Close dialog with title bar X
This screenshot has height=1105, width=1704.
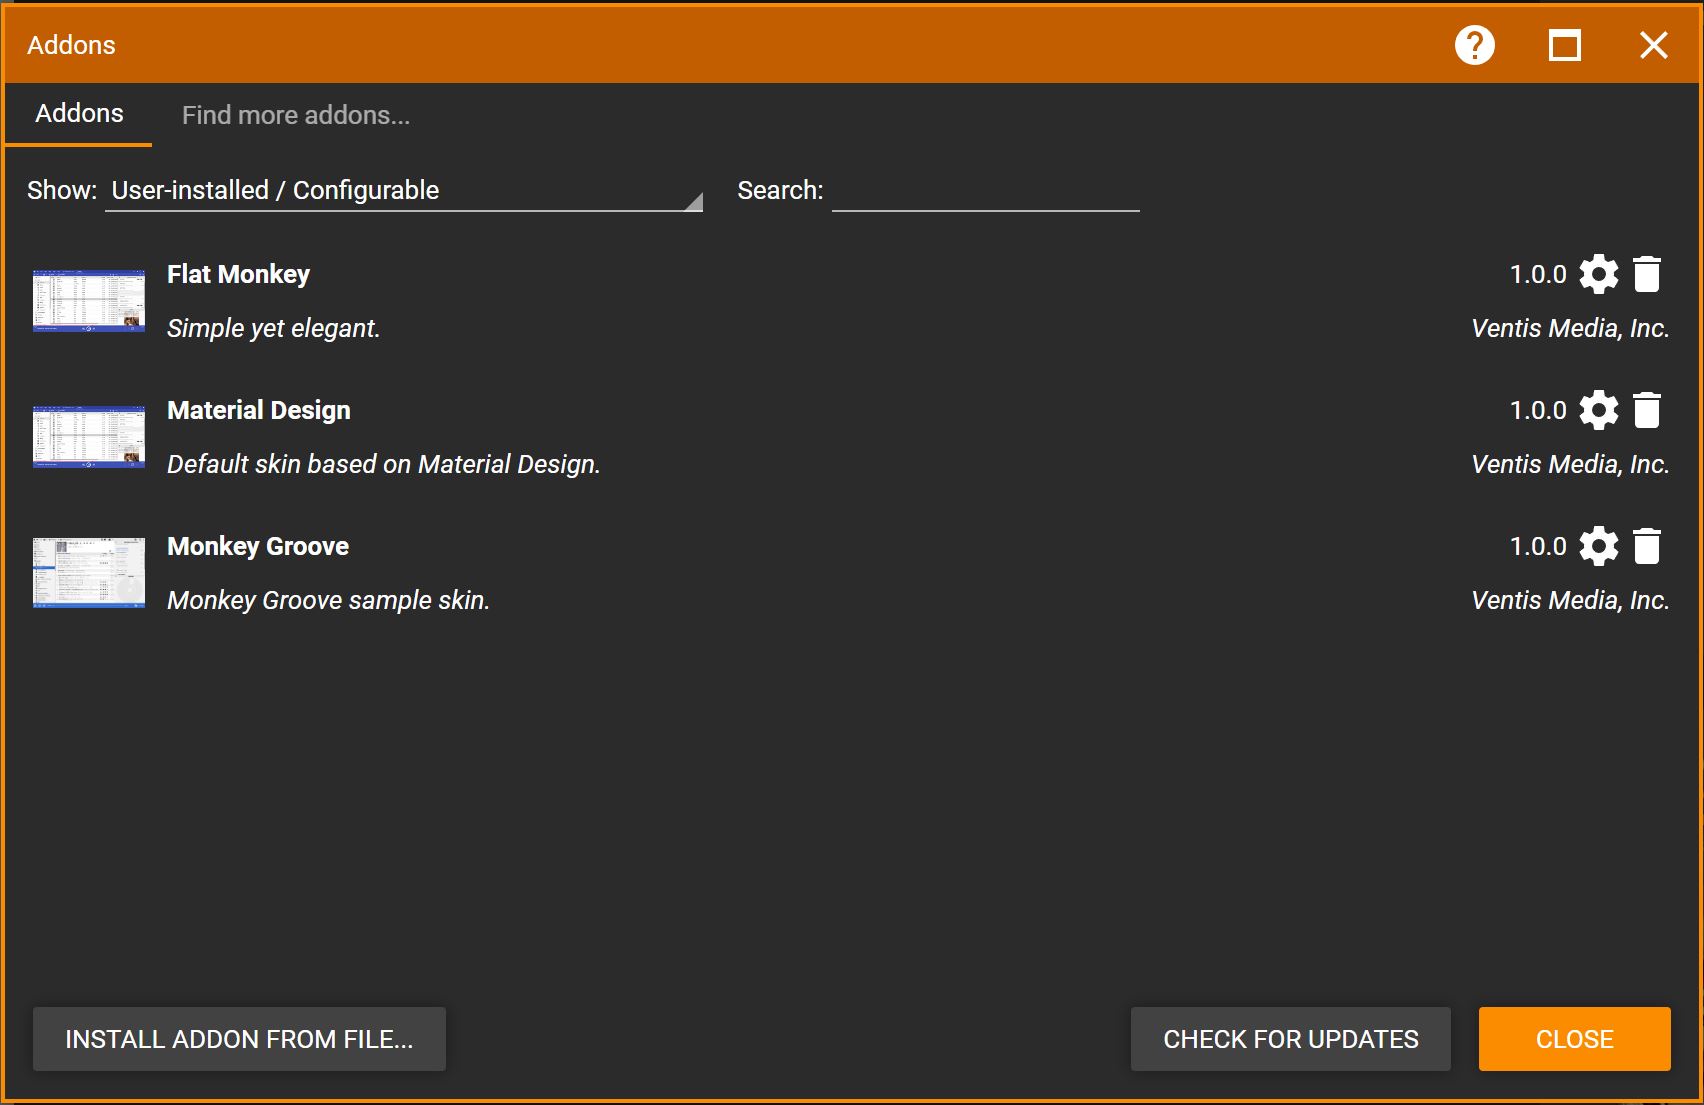[x=1653, y=45]
